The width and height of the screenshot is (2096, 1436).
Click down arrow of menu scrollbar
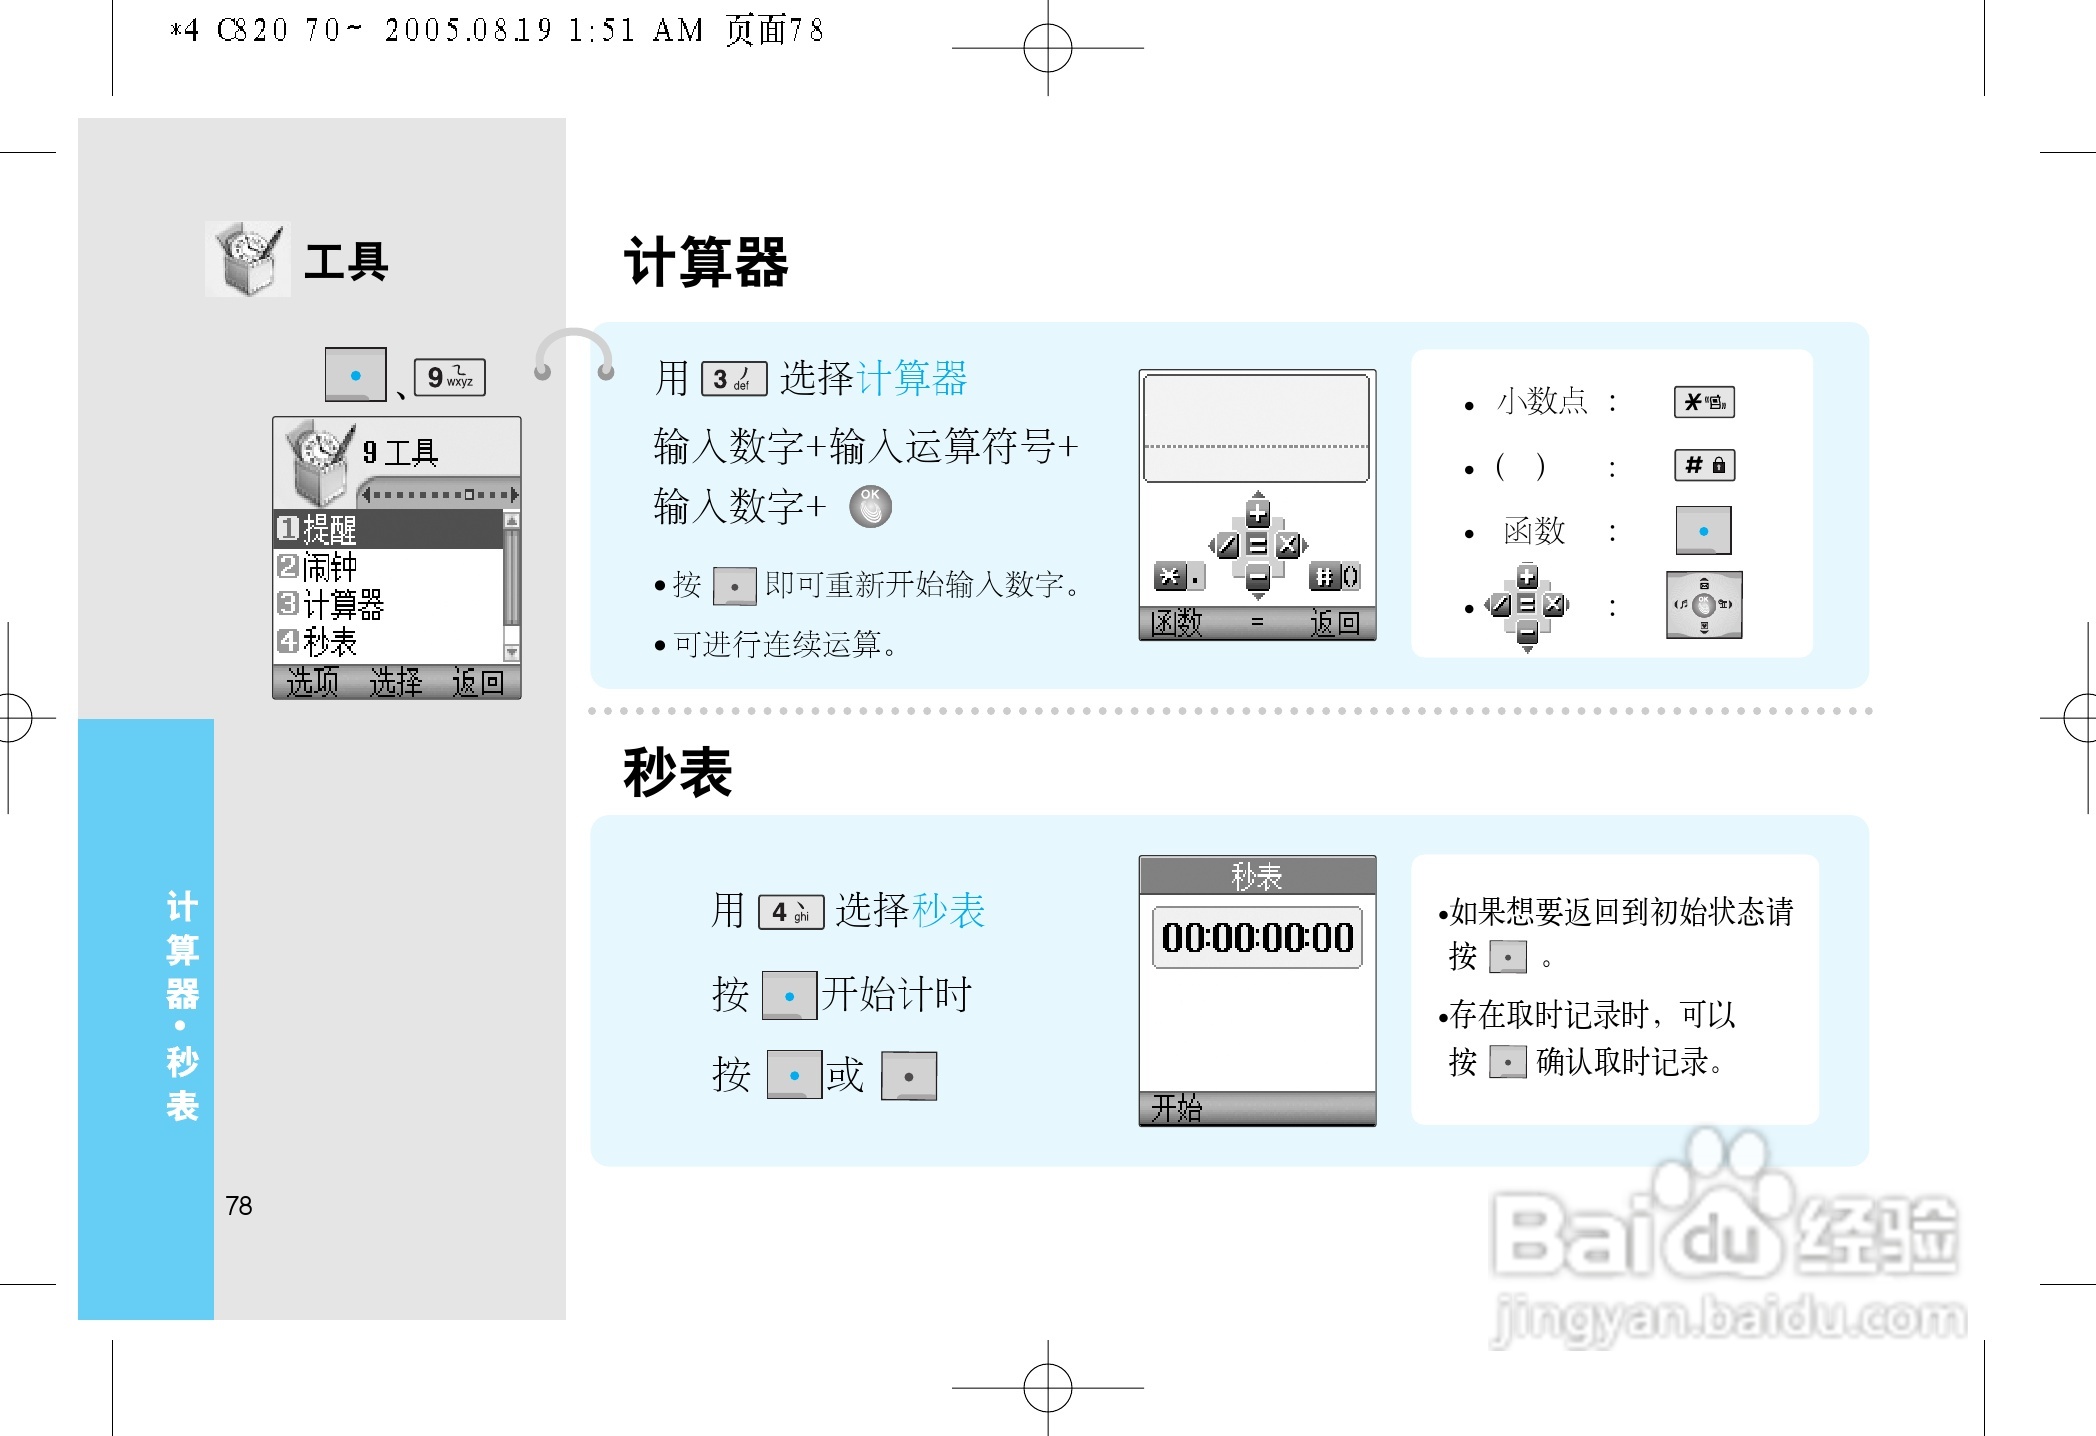pos(511,653)
